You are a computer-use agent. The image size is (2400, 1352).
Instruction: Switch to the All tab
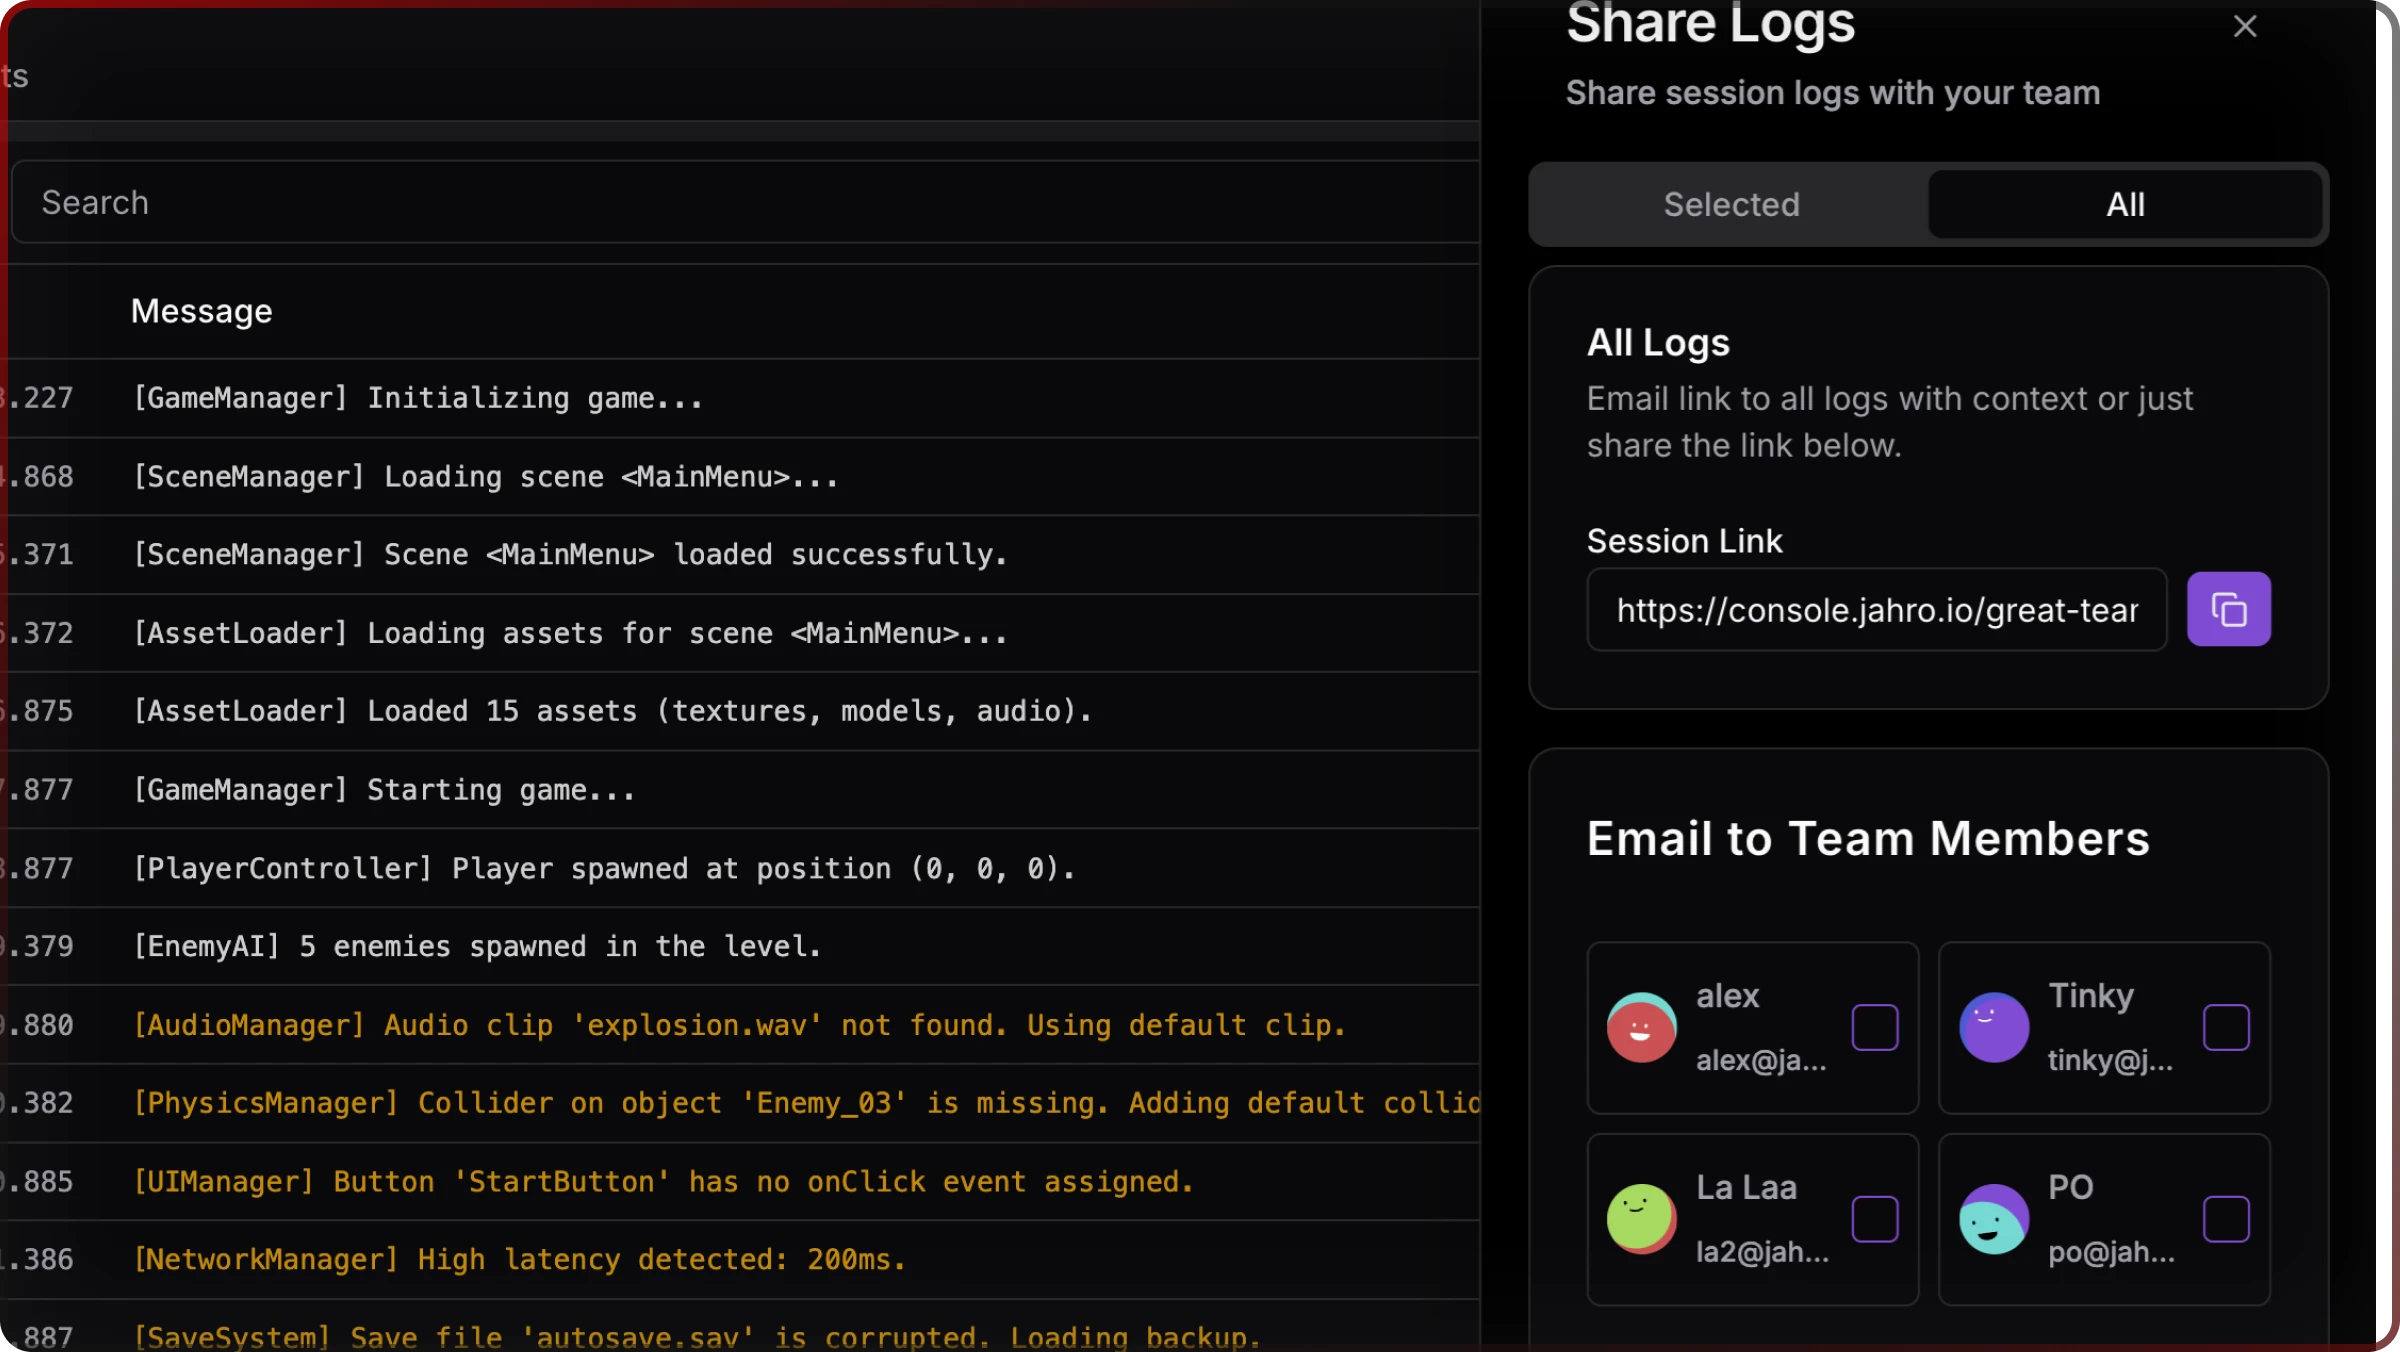[x=2125, y=204]
